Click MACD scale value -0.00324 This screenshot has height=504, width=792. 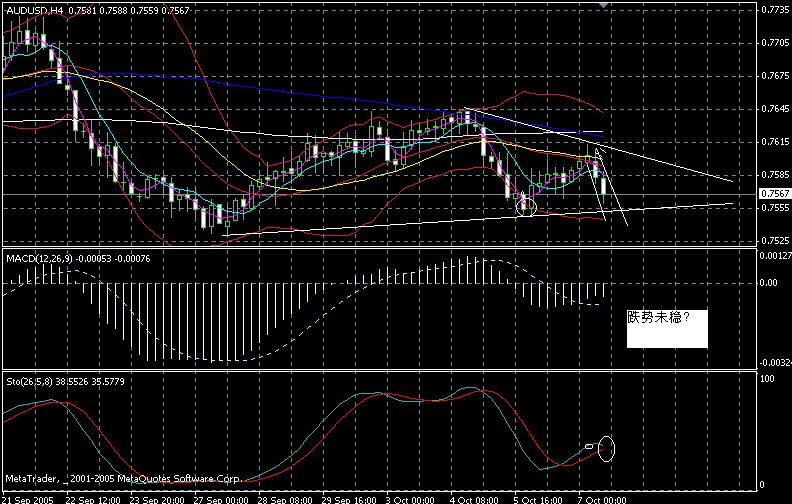775,363
